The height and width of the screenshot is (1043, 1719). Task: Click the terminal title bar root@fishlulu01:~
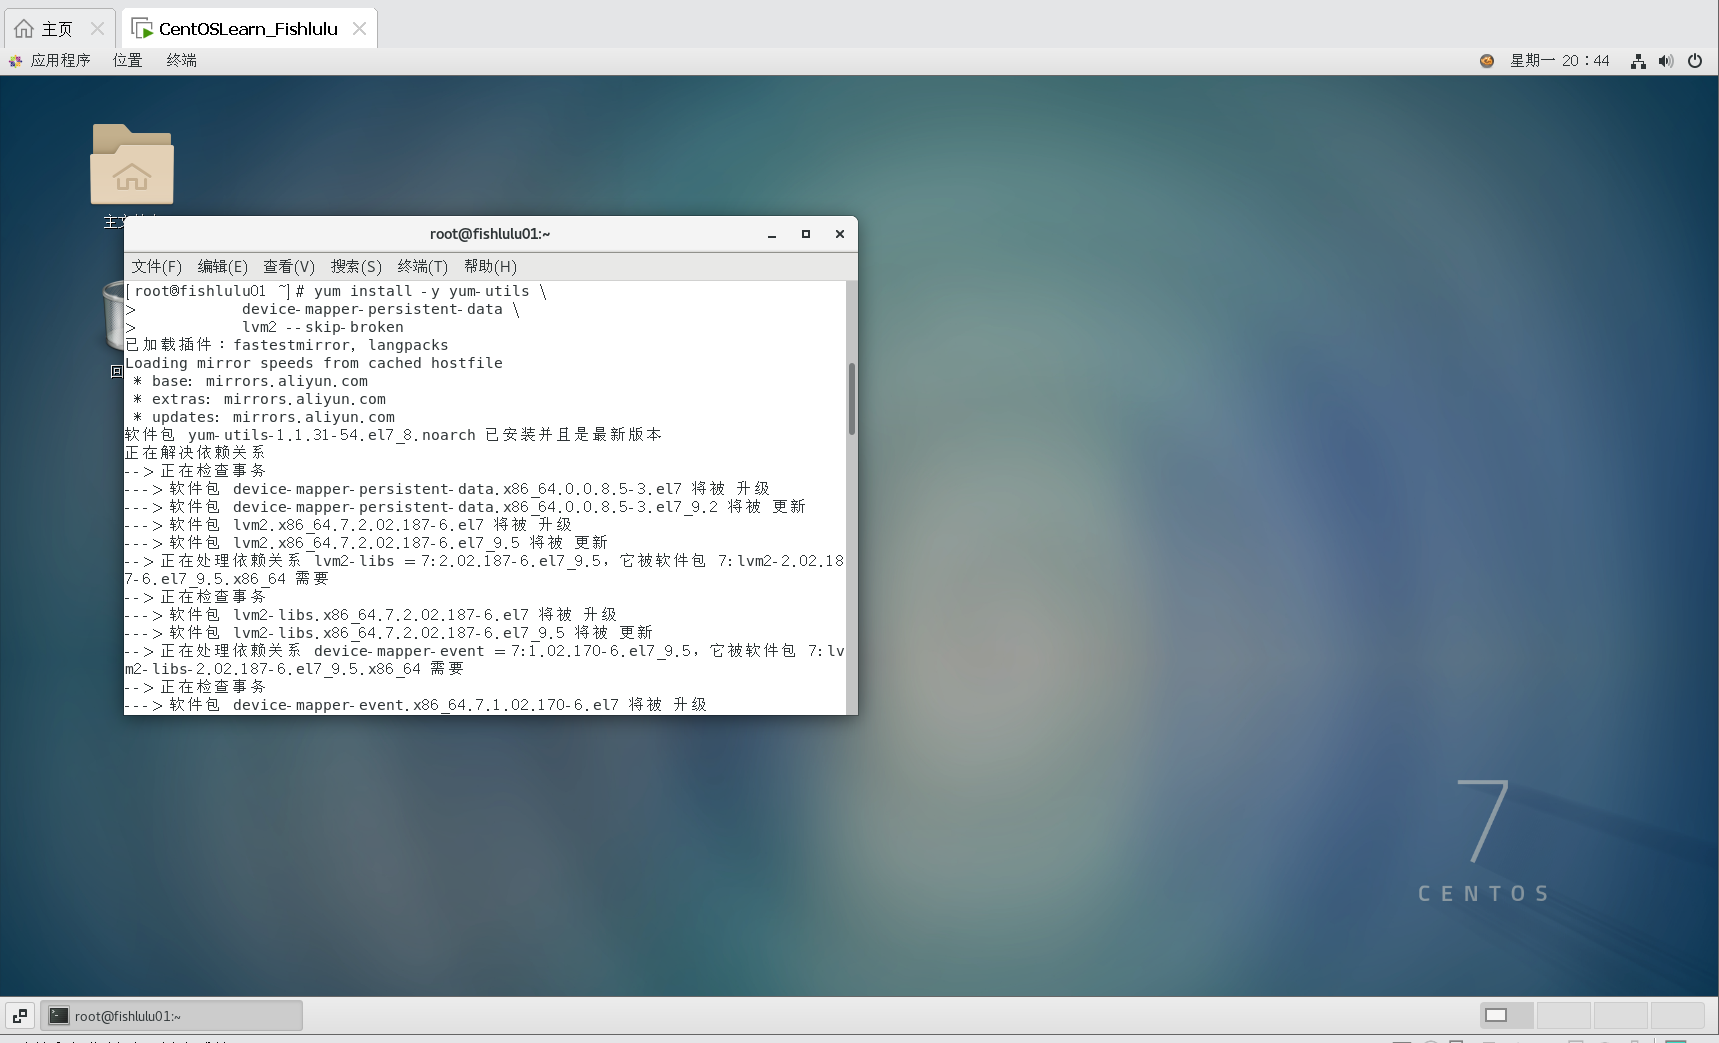click(x=490, y=234)
